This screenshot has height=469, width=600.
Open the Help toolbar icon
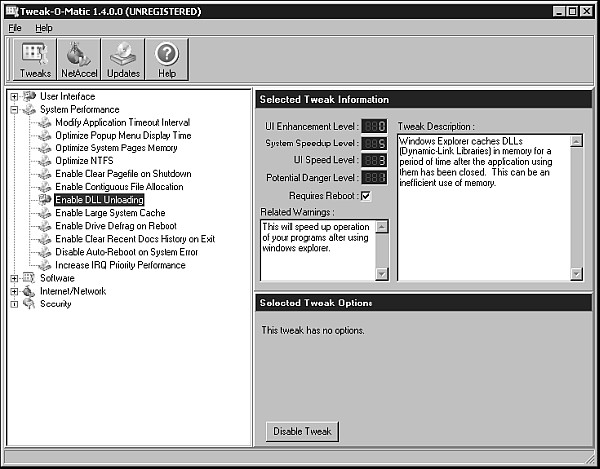click(167, 59)
